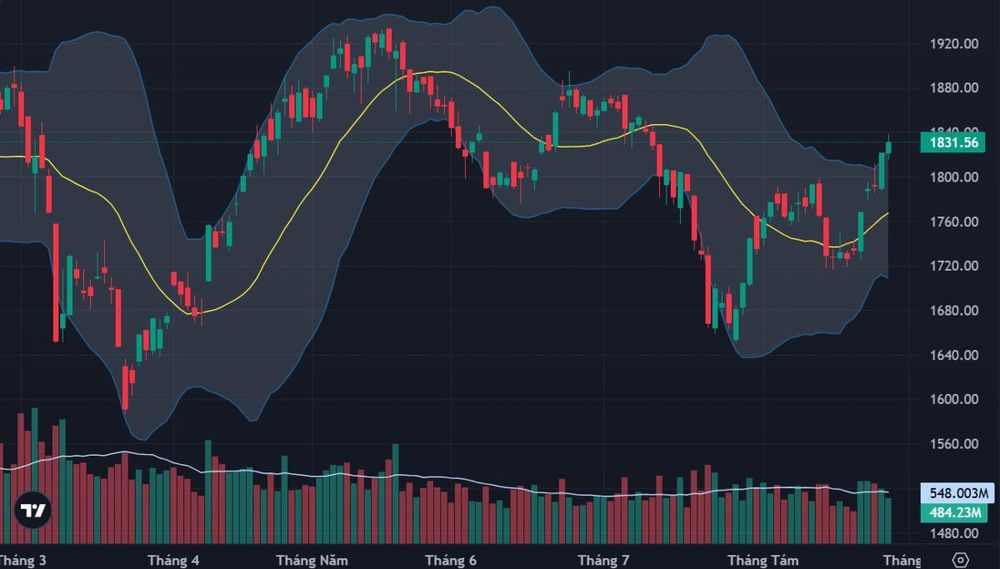Click Tháng 6 on the time axis
The image size is (1000, 569).
(x=451, y=561)
